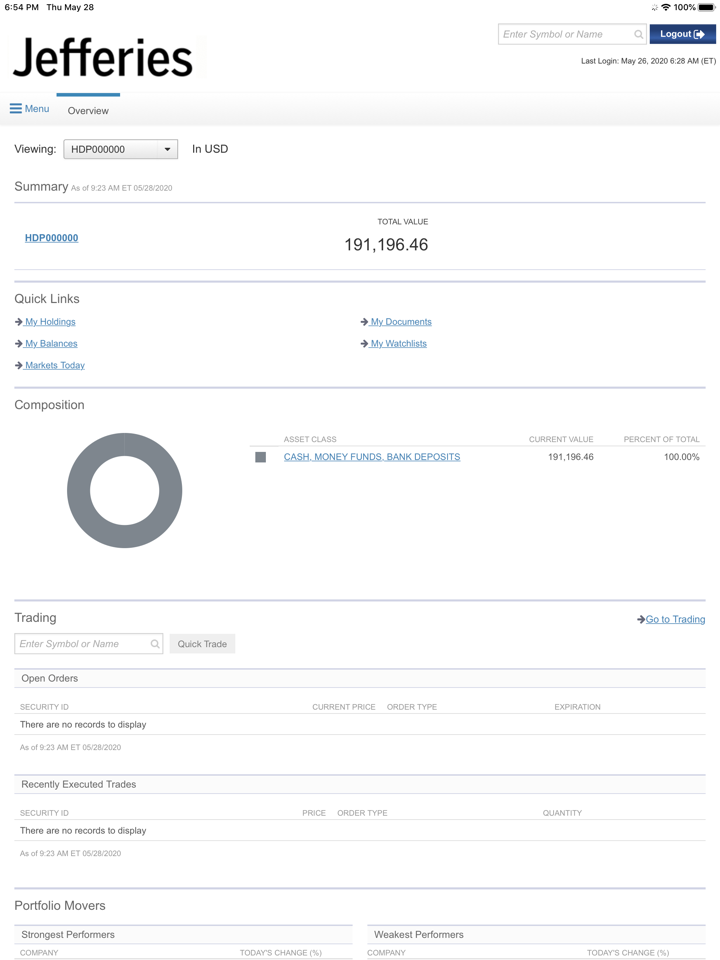
Task: Follow the Go to Trading link
Action: [x=675, y=620]
